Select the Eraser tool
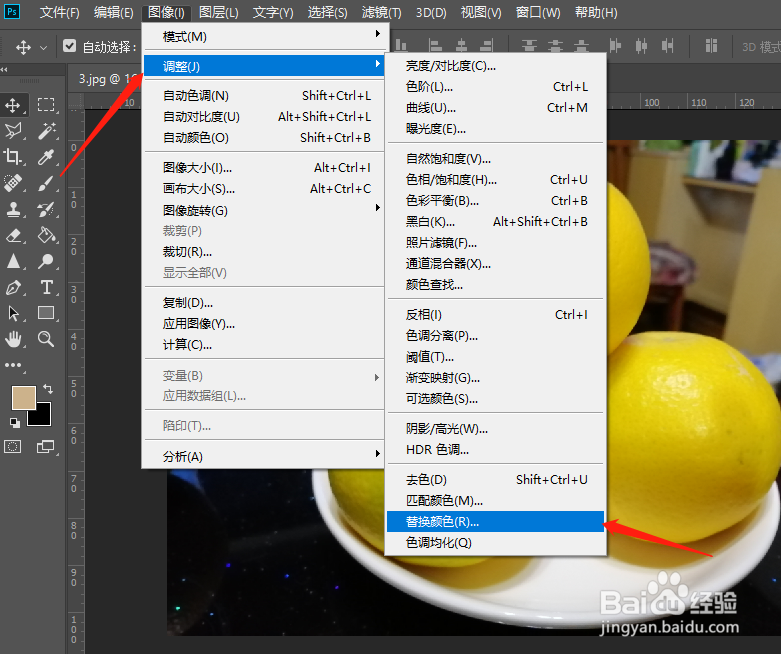Screen dimensions: 781x654 click(13, 235)
